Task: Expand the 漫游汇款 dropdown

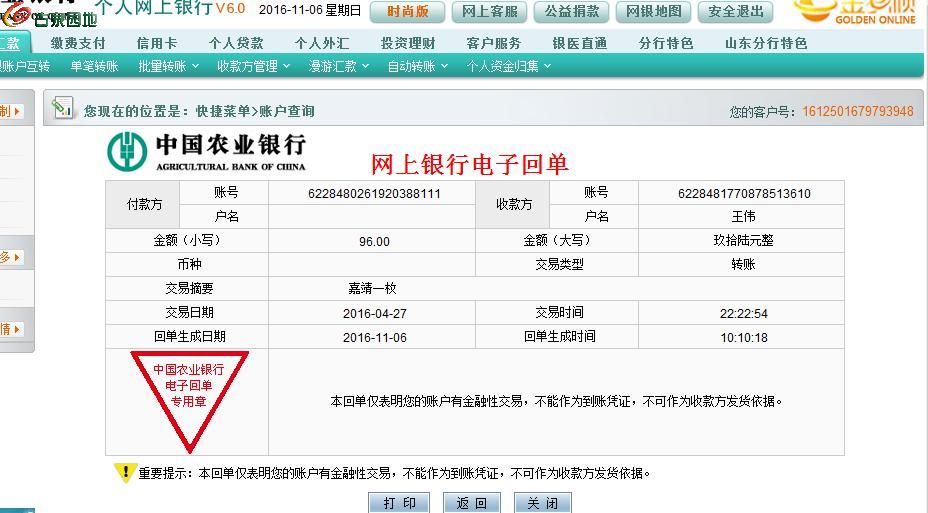Action: click(x=339, y=66)
